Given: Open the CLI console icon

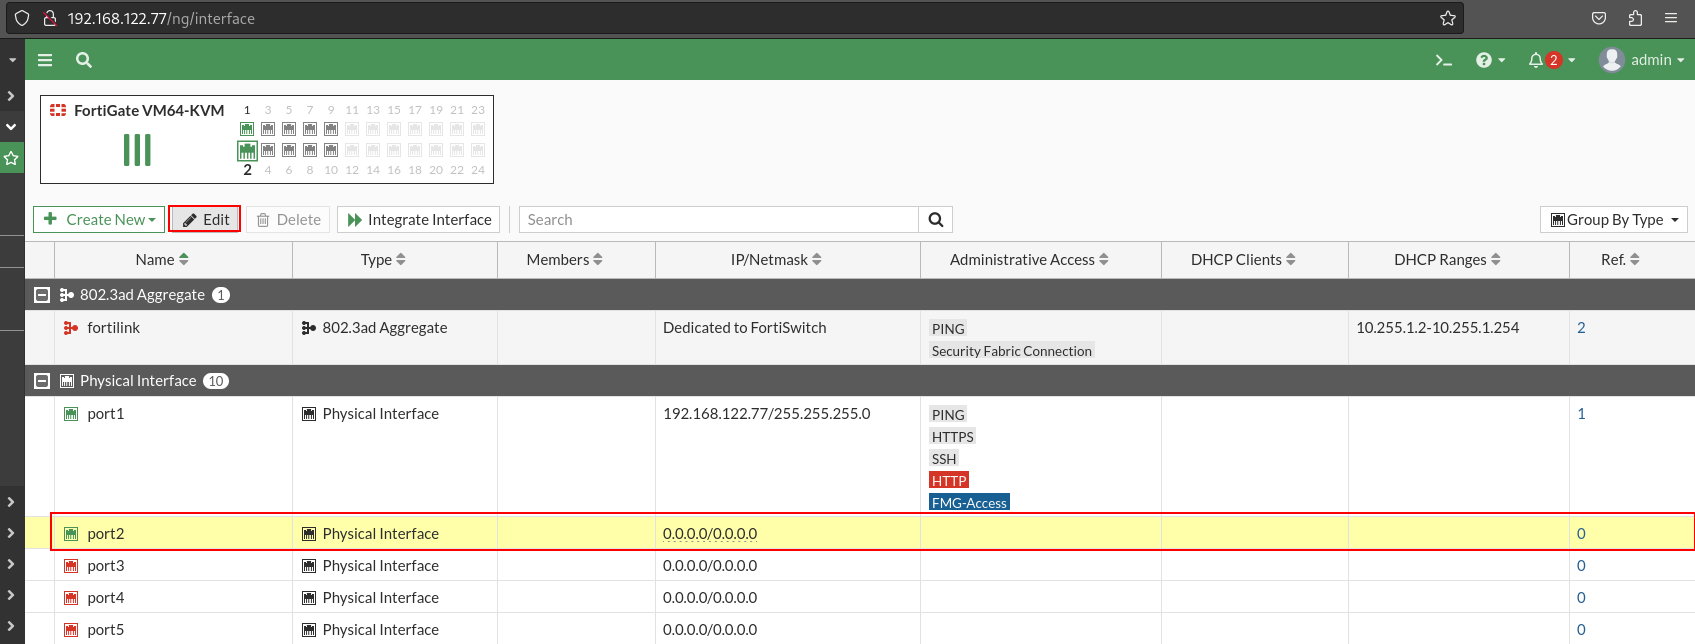Looking at the screenshot, I should tap(1443, 60).
